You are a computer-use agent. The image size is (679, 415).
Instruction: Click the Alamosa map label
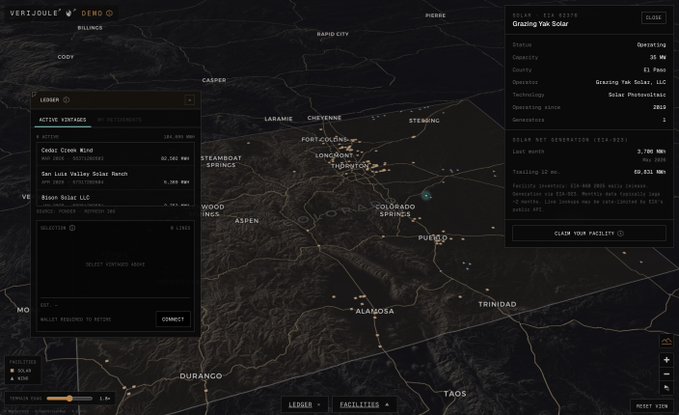tap(375, 311)
